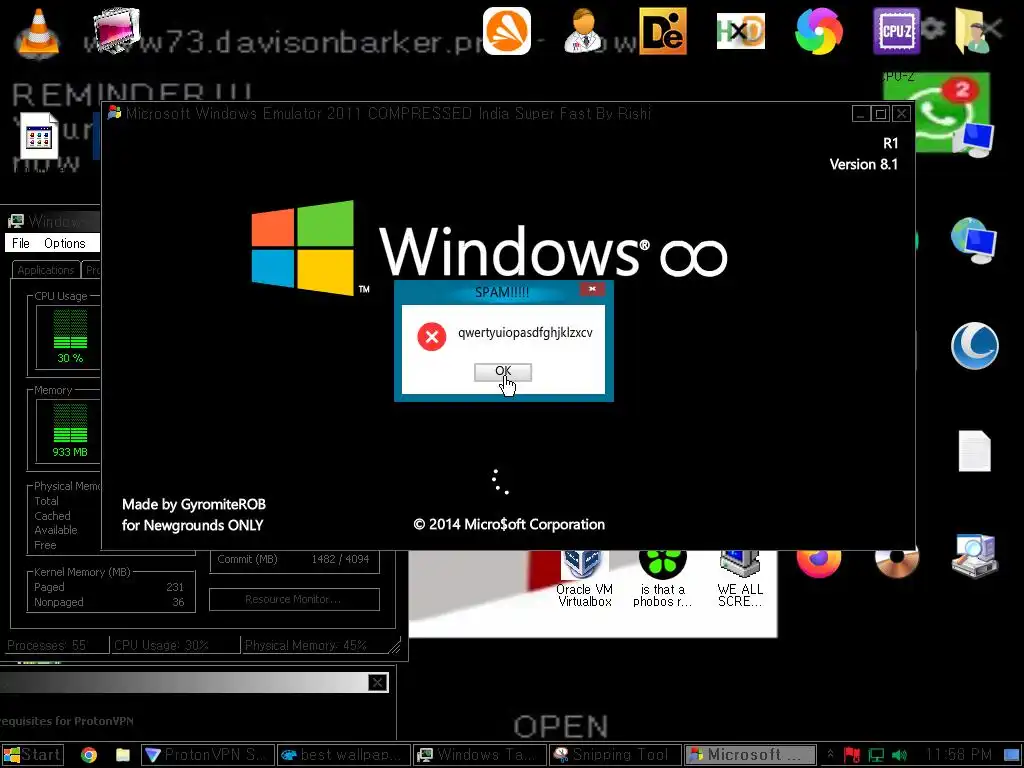Click the red flag tray icon

coord(852,756)
